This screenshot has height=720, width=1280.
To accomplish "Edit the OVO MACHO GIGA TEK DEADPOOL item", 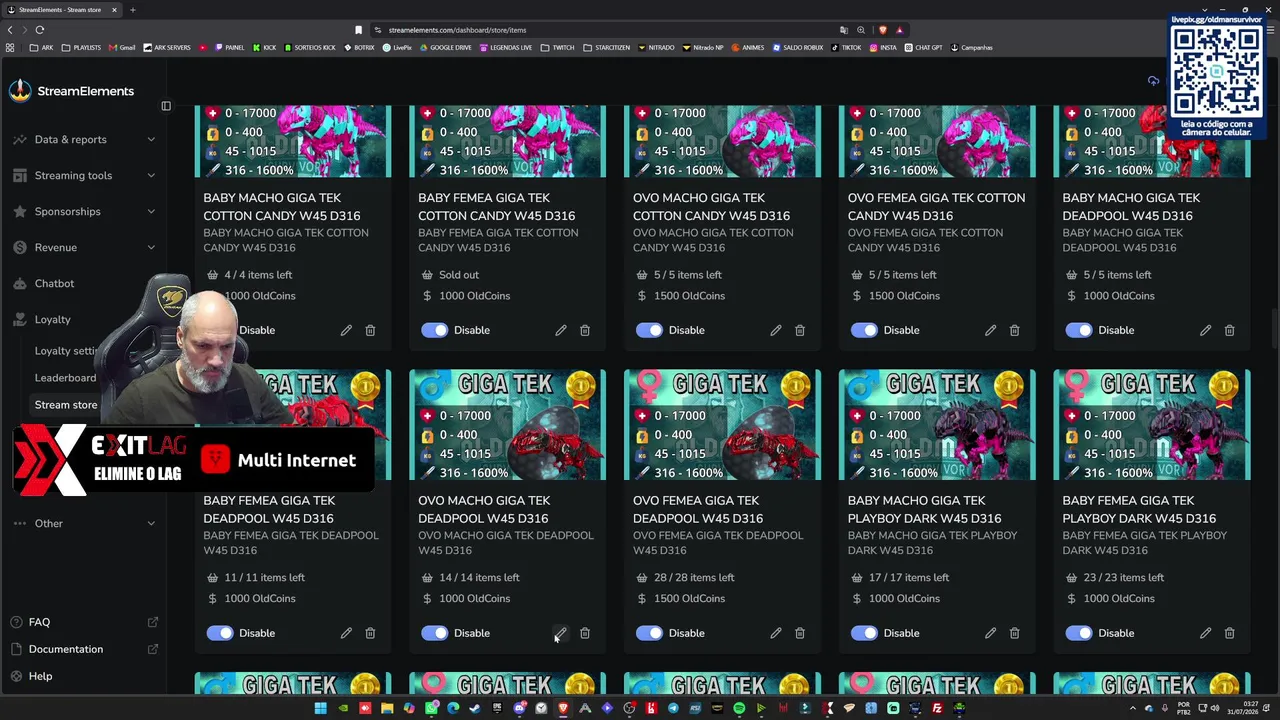I will tap(561, 633).
